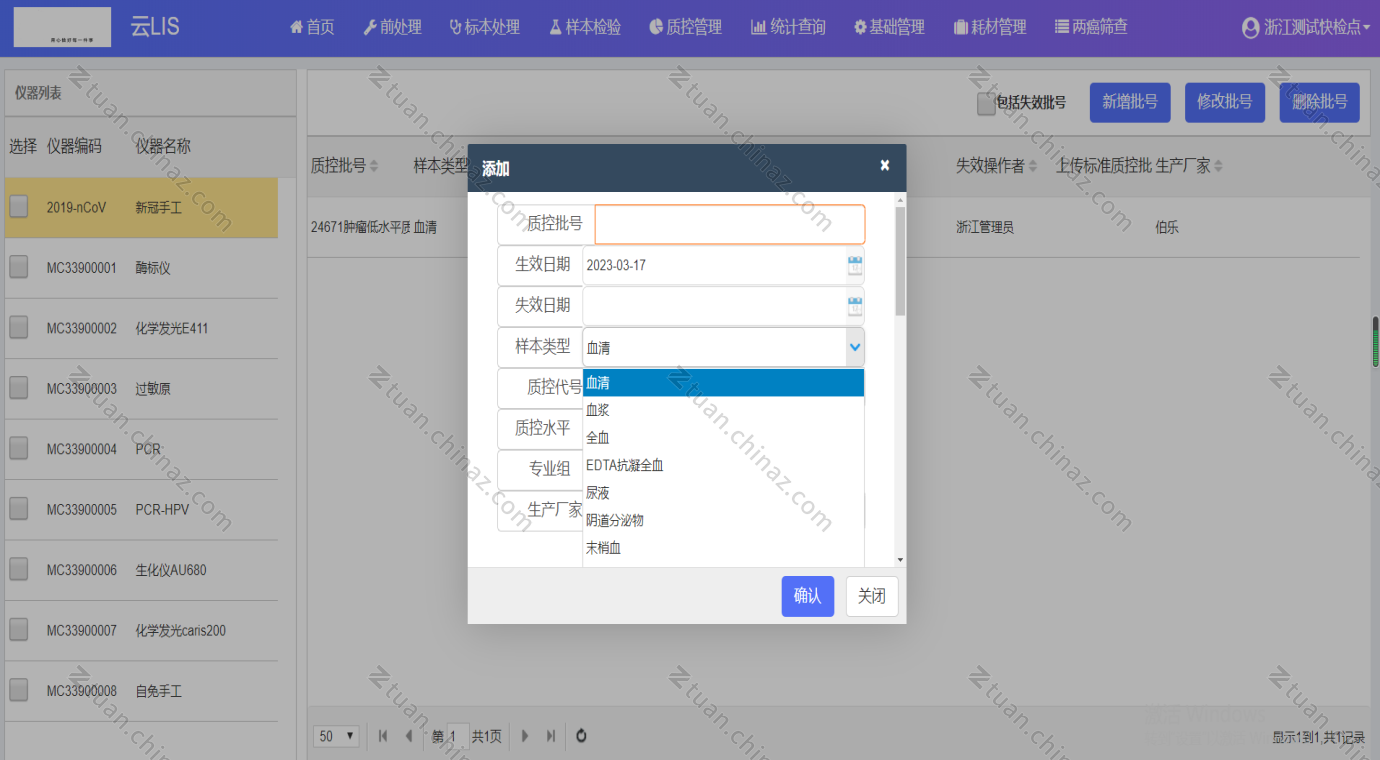
Task: Check the MC33900006 生化仪AU680 checkbox
Action: [x=19, y=570]
